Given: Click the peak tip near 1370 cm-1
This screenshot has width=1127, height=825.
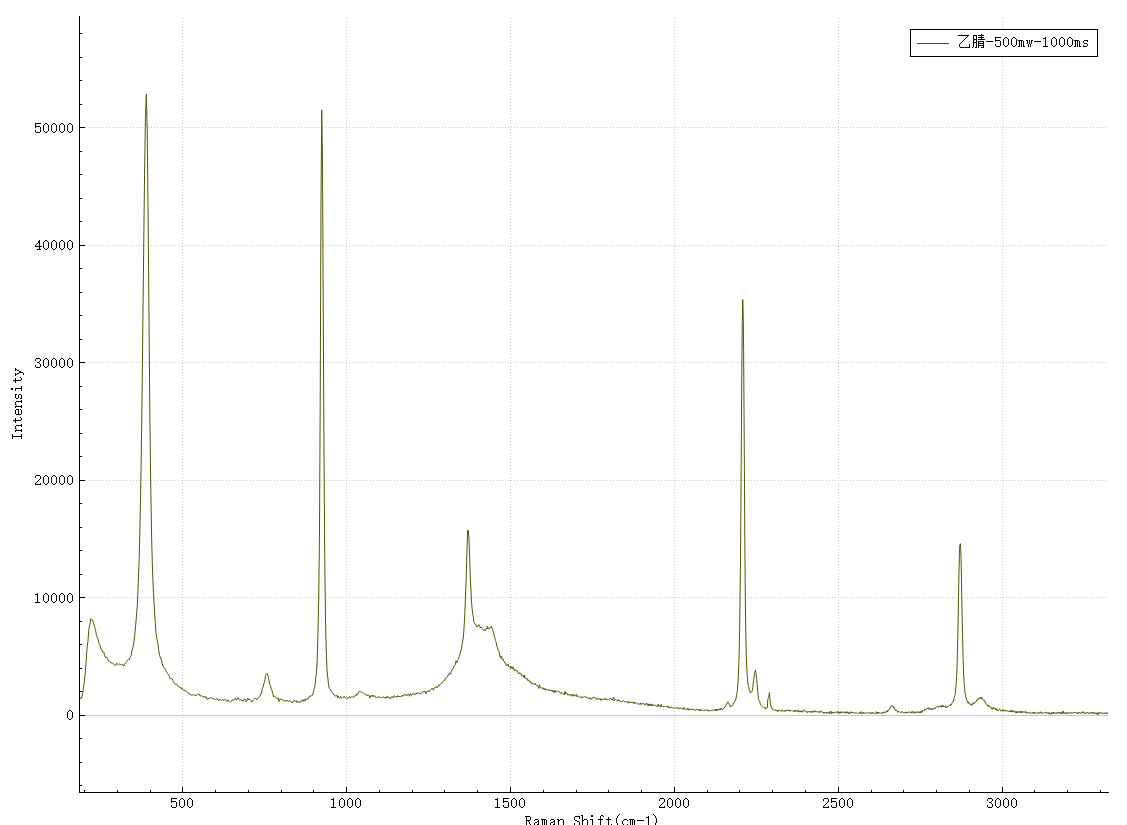Looking at the screenshot, I should [467, 531].
